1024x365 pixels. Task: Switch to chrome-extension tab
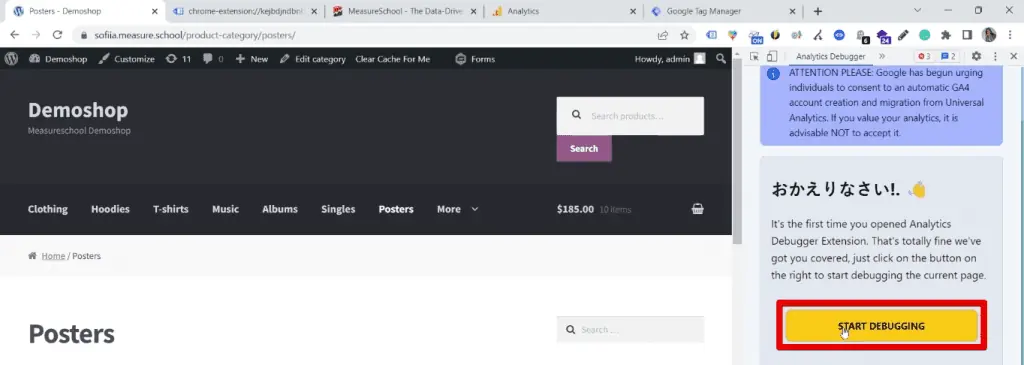pyautogui.click(x=246, y=11)
